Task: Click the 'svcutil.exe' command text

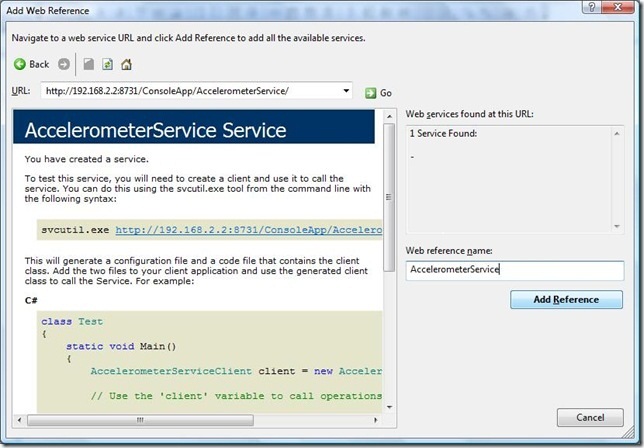Action: (x=75, y=230)
